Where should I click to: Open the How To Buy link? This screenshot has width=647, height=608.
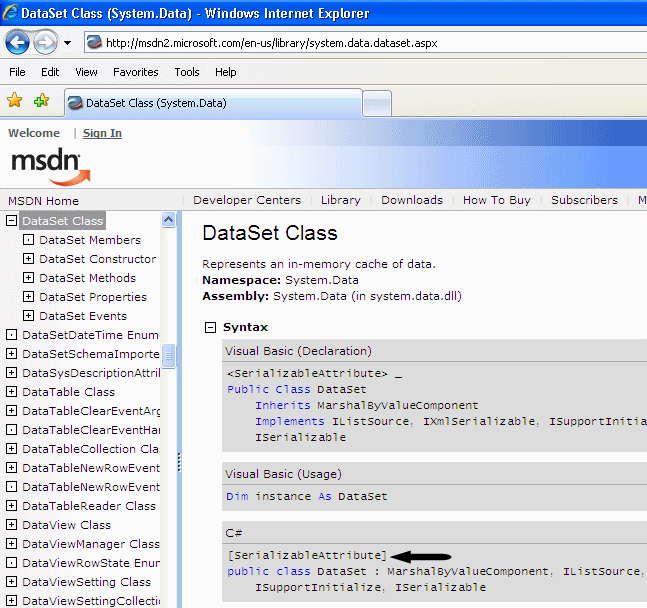(497, 200)
